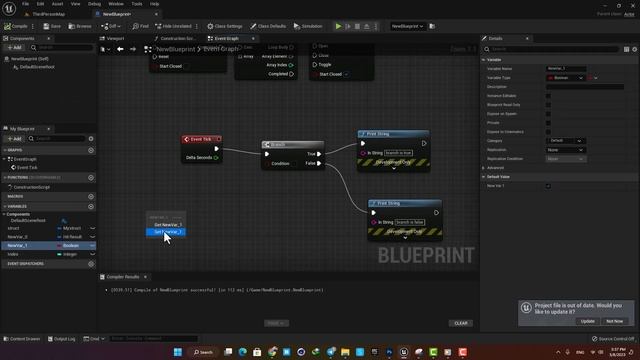Open Variable Type Boolean dropdown
The image size is (640, 360).
pos(566,78)
